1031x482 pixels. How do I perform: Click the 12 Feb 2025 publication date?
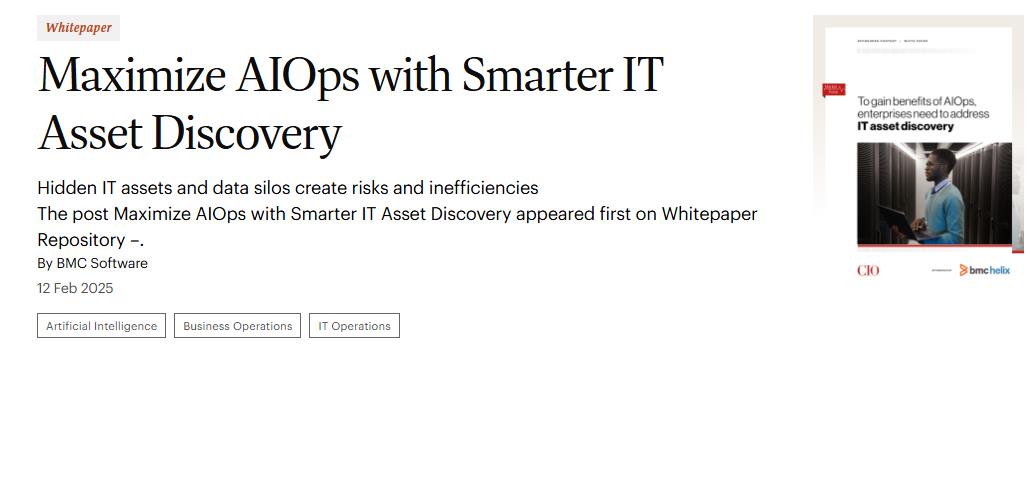[x=75, y=288]
